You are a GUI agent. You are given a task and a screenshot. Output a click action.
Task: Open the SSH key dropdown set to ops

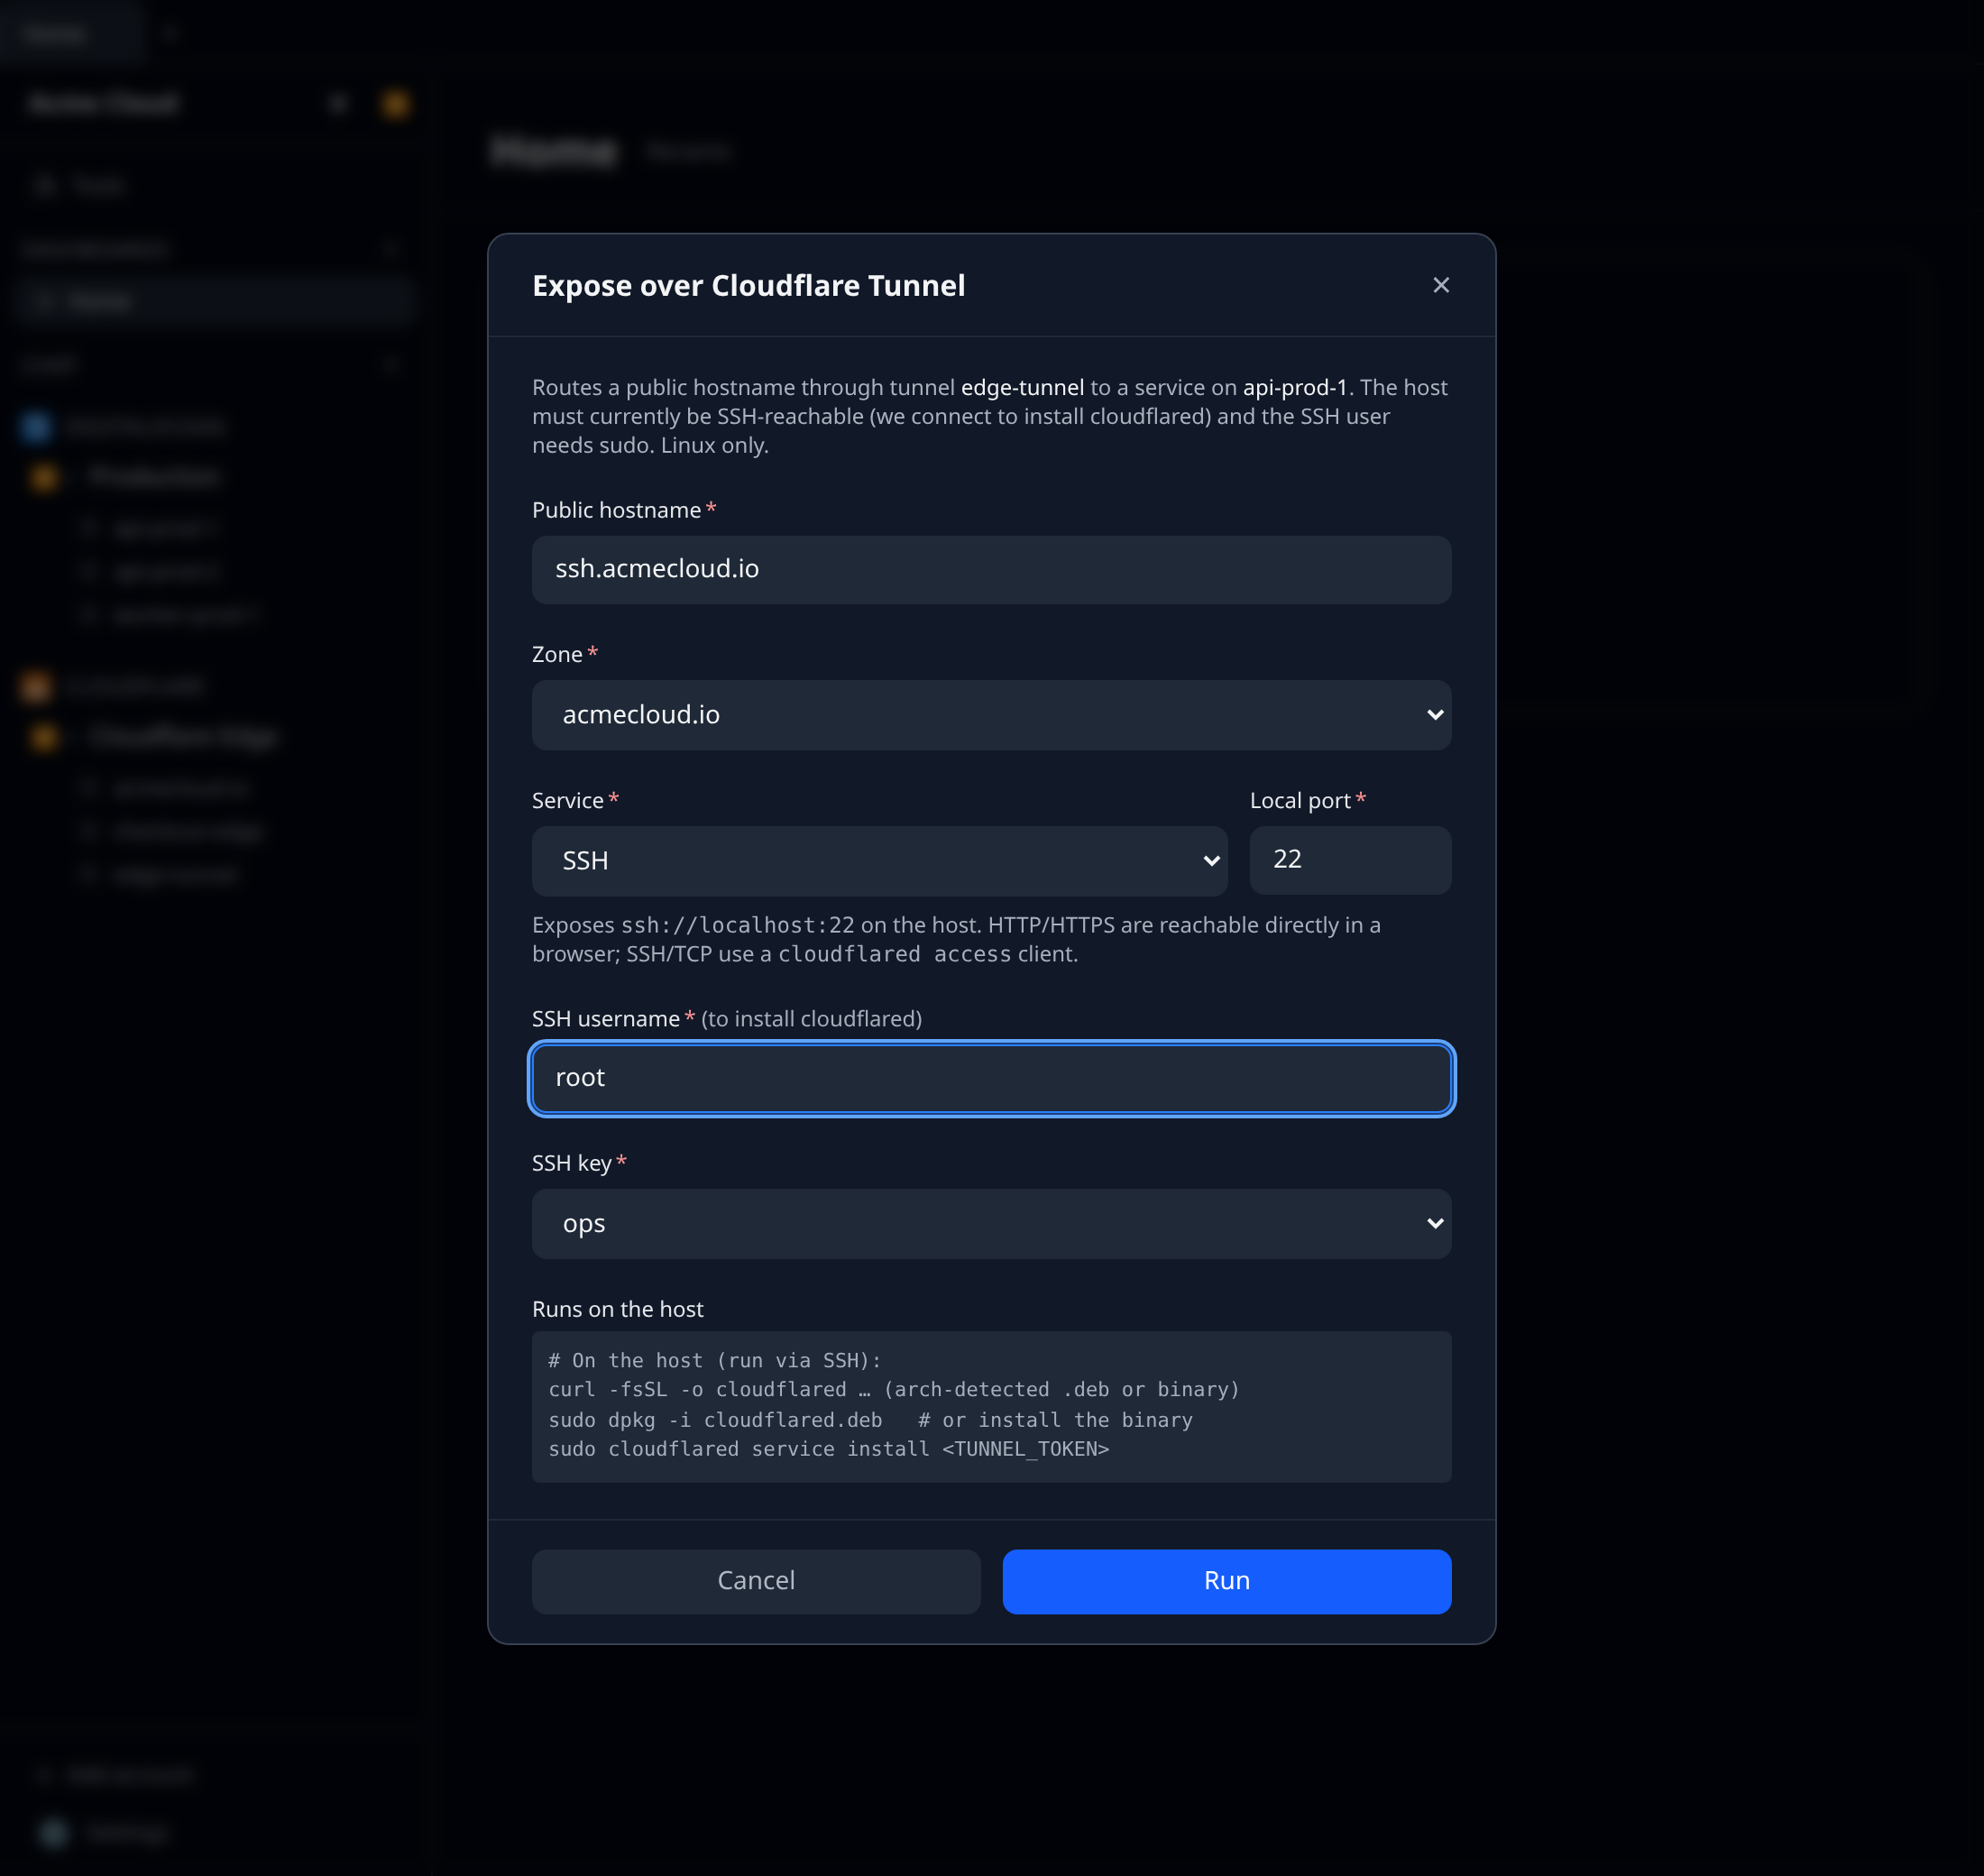click(x=991, y=1223)
